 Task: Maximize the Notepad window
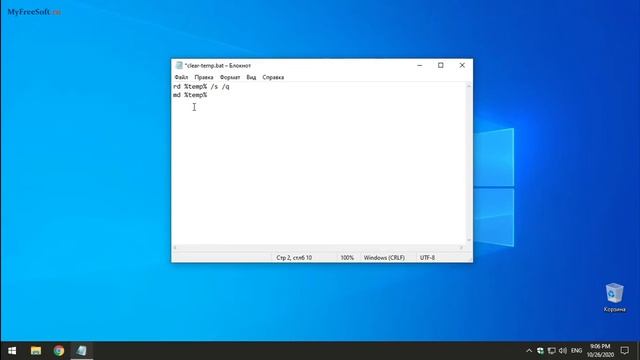point(441,65)
